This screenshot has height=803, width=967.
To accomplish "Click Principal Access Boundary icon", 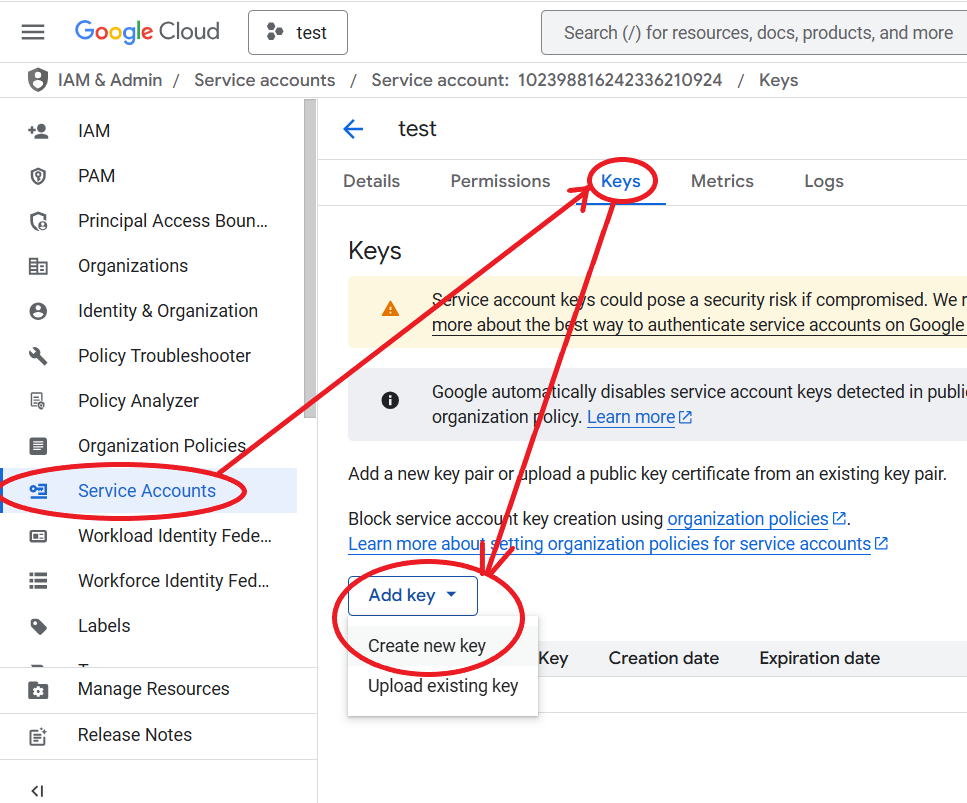I will (x=38, y=221).
